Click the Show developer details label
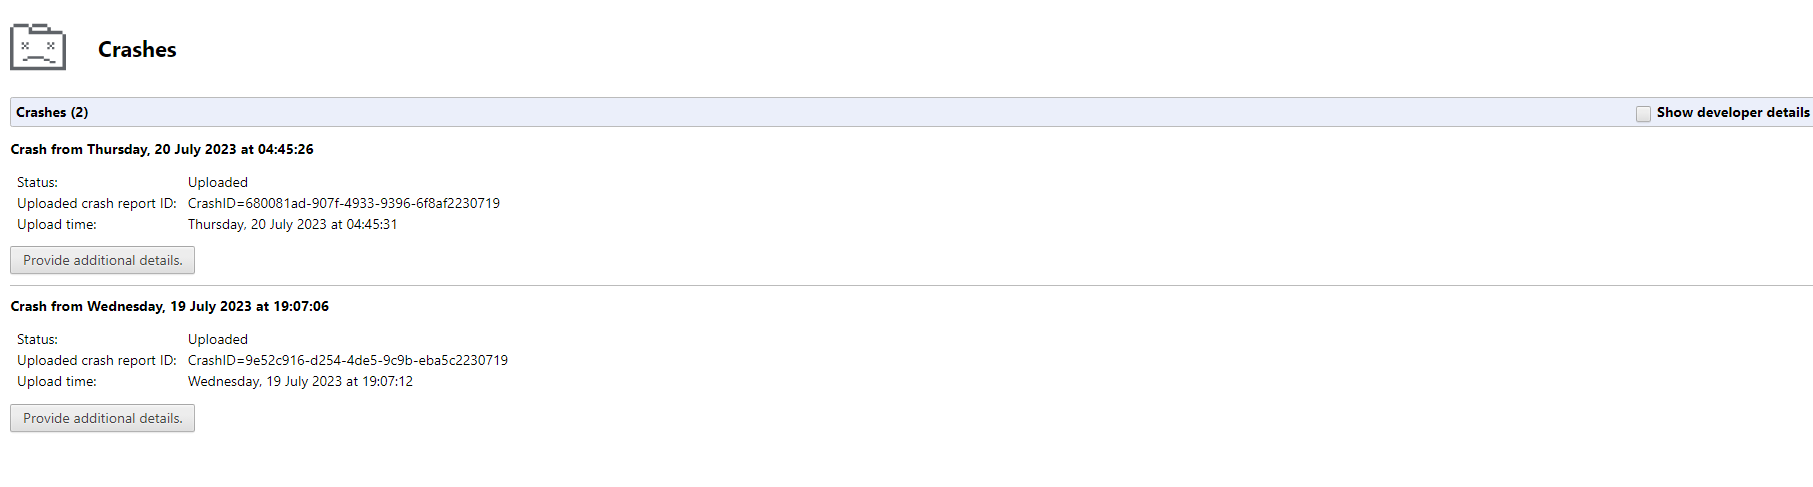Screen dimensions: 1813x487 1733,112
